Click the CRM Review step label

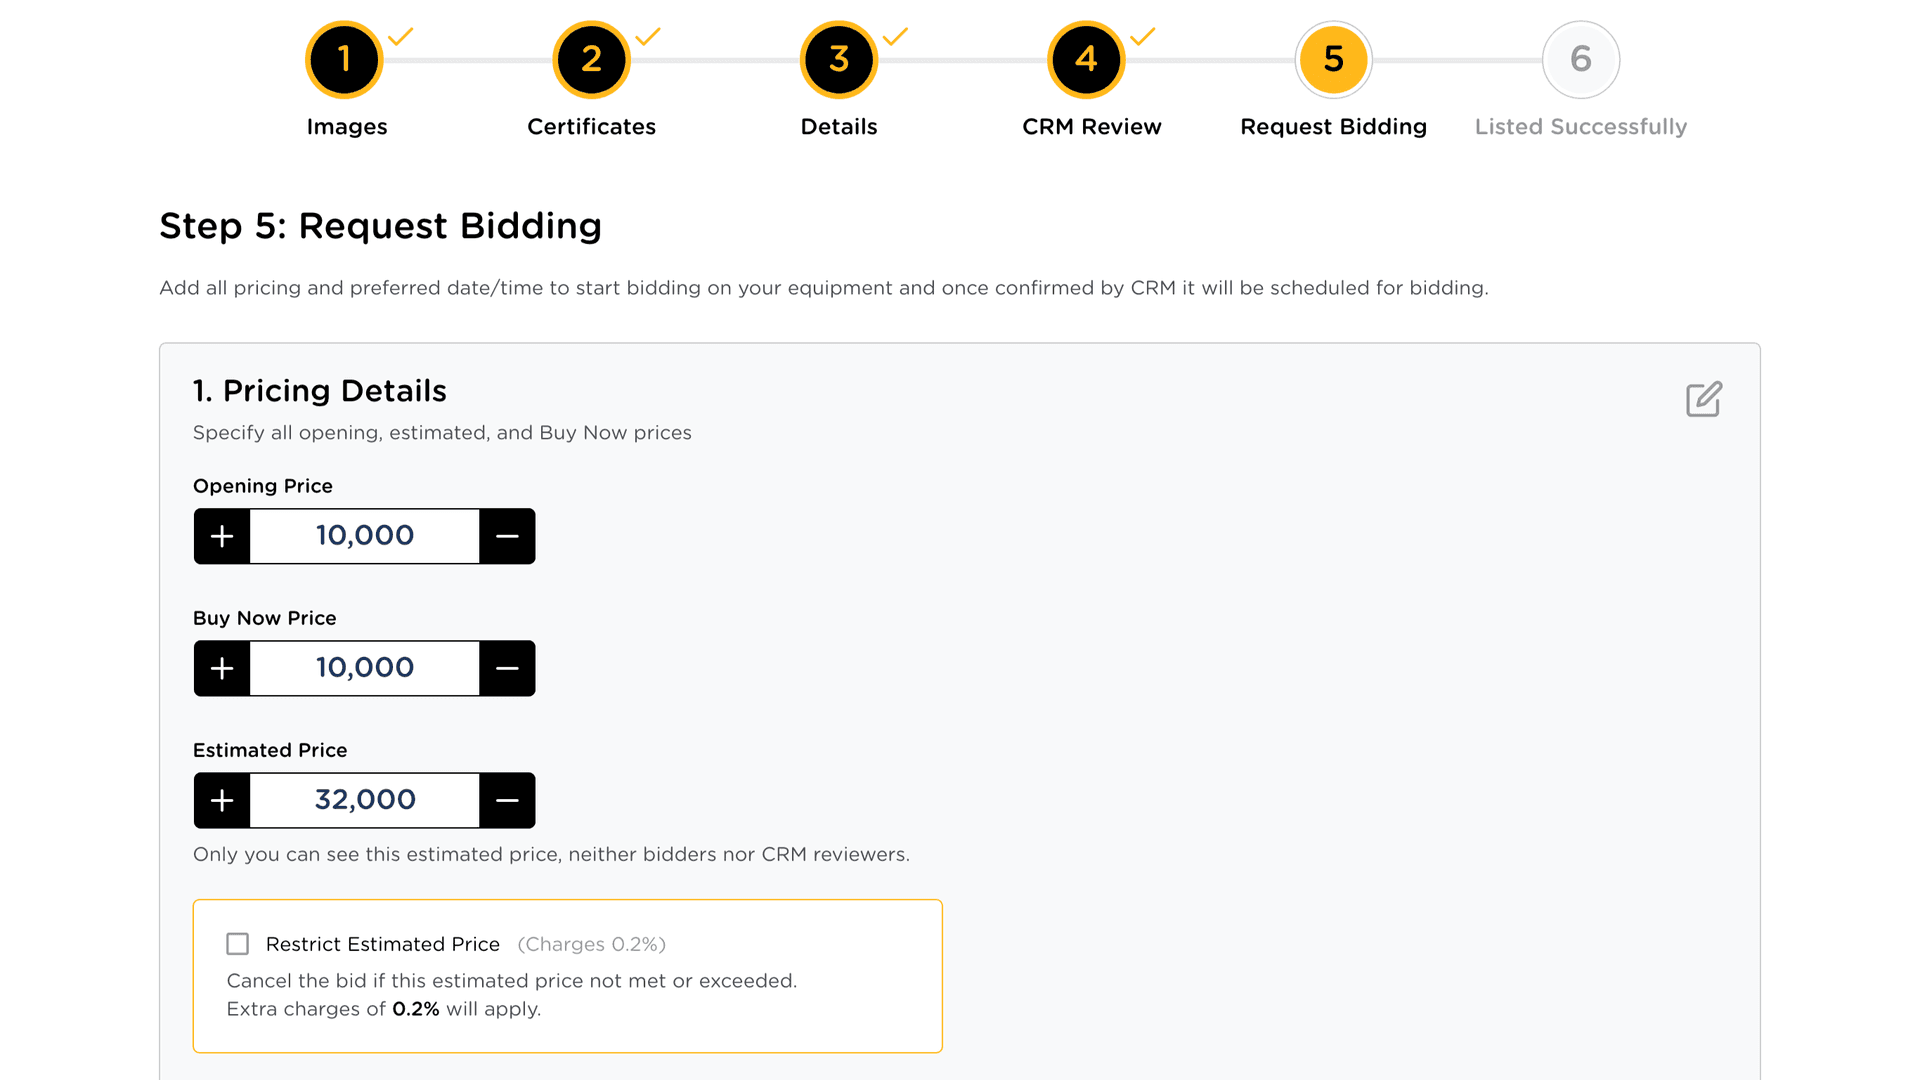1091,127
